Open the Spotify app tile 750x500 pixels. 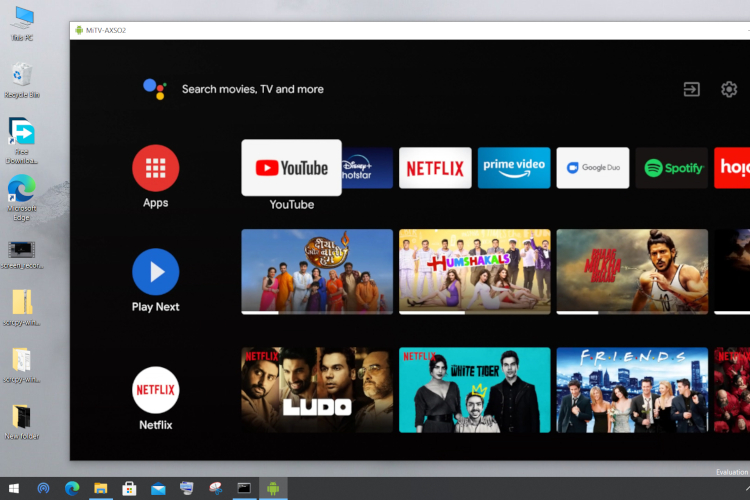[671, 168]
